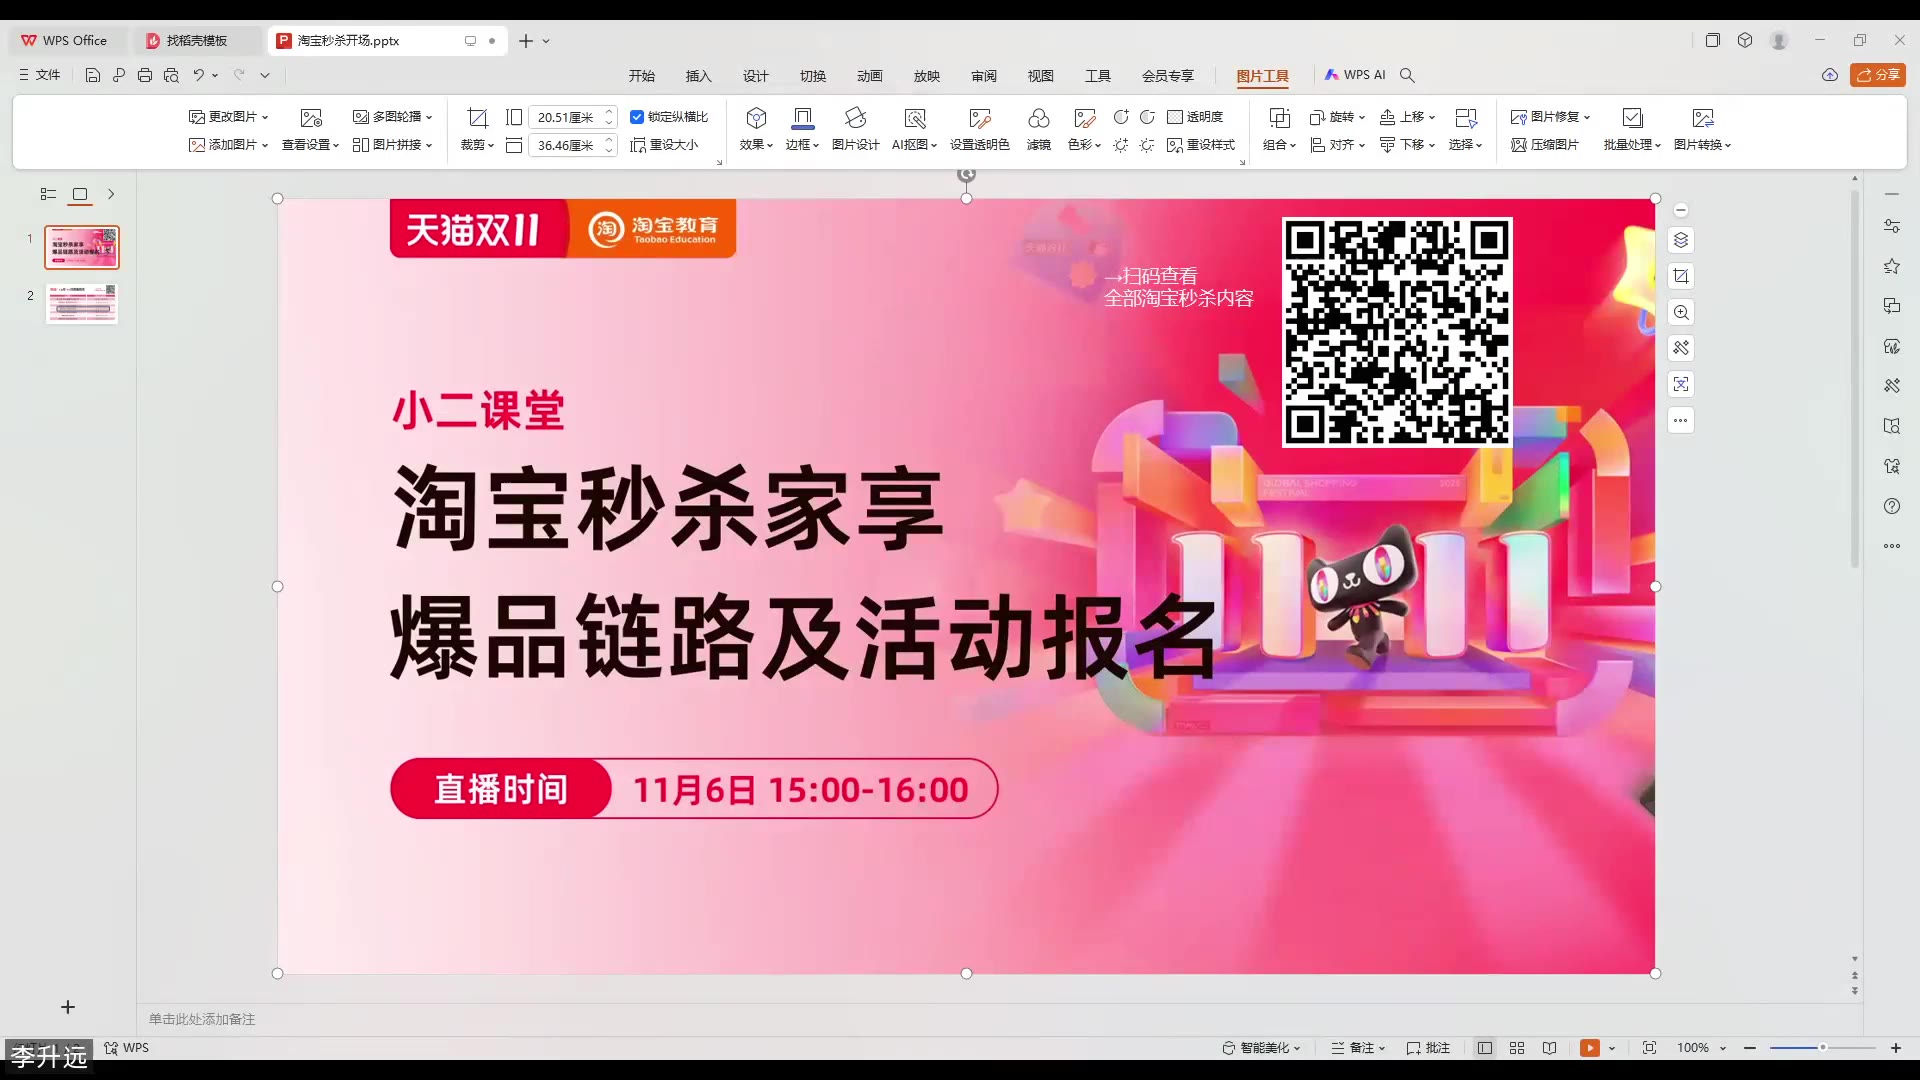Select slide 2 thumbnail
Image resolution: width=1920 pixels, height=1080 pixels.
click(81, 303)
